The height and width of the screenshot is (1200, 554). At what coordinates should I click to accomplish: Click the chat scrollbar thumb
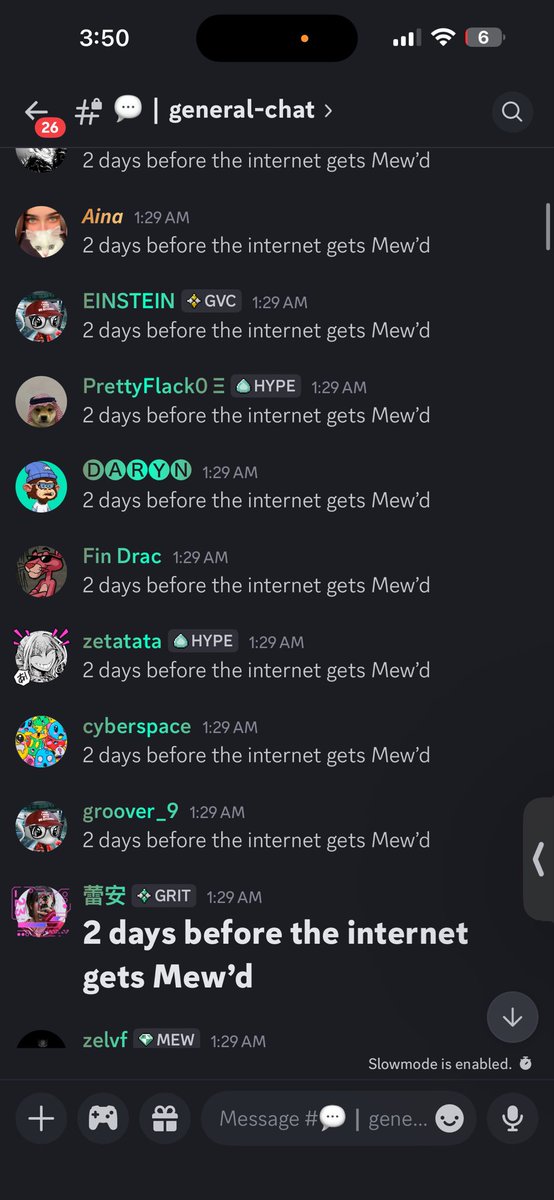548,226
